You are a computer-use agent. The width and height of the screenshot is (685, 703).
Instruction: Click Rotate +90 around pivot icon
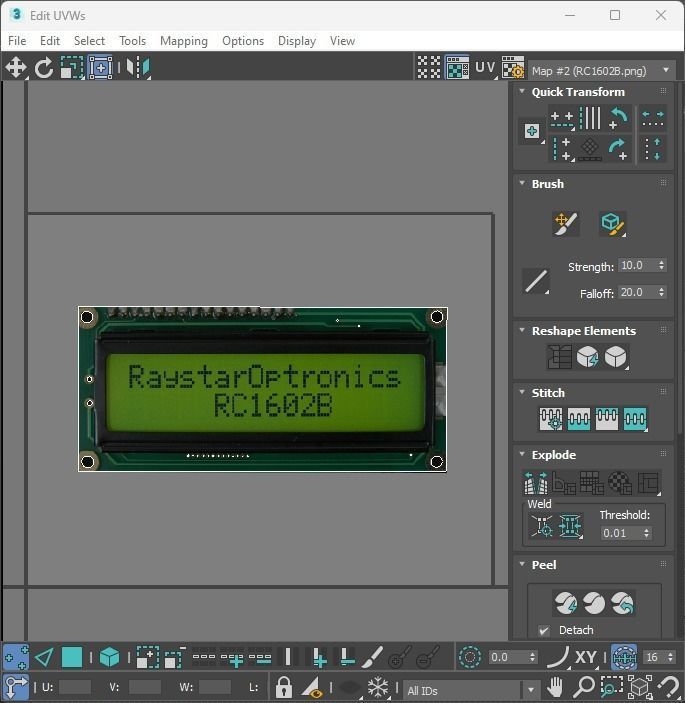click(619, 118)
